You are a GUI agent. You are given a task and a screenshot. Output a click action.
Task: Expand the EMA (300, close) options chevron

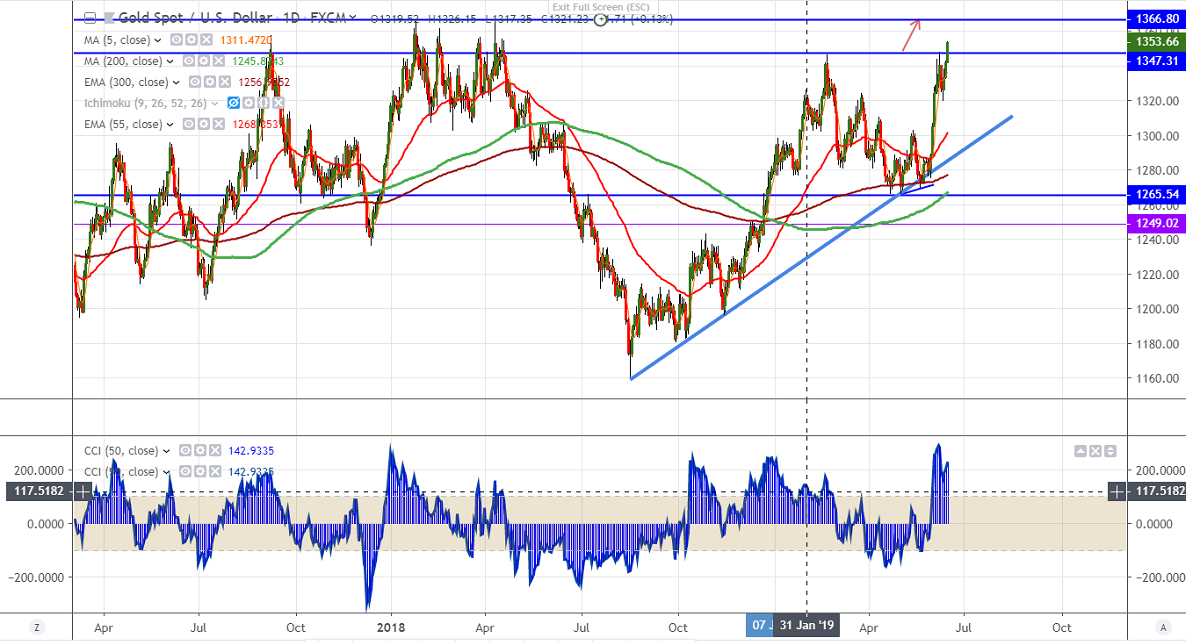point(176,82)
